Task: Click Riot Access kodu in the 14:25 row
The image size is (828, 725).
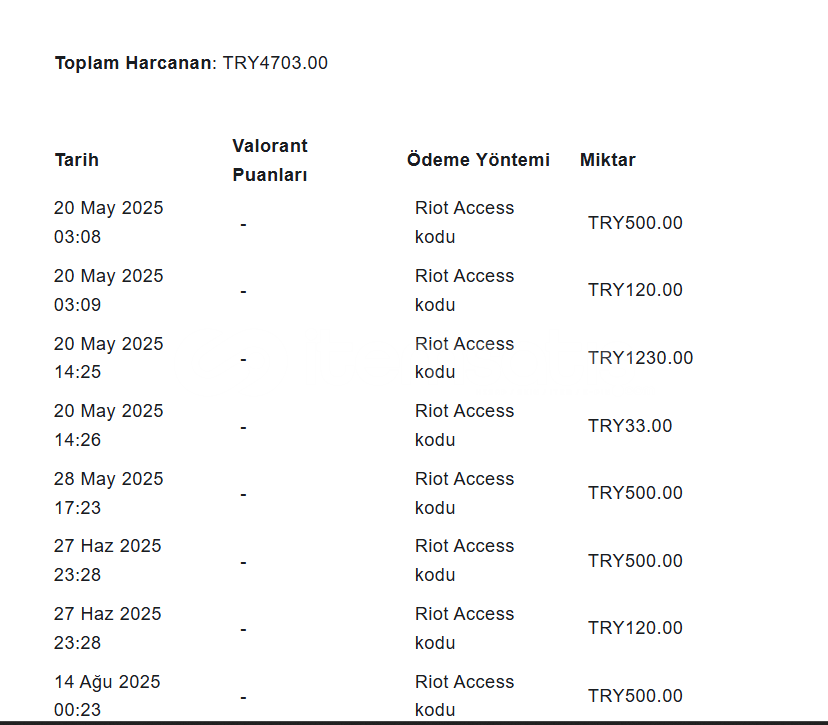Action: 464,358
